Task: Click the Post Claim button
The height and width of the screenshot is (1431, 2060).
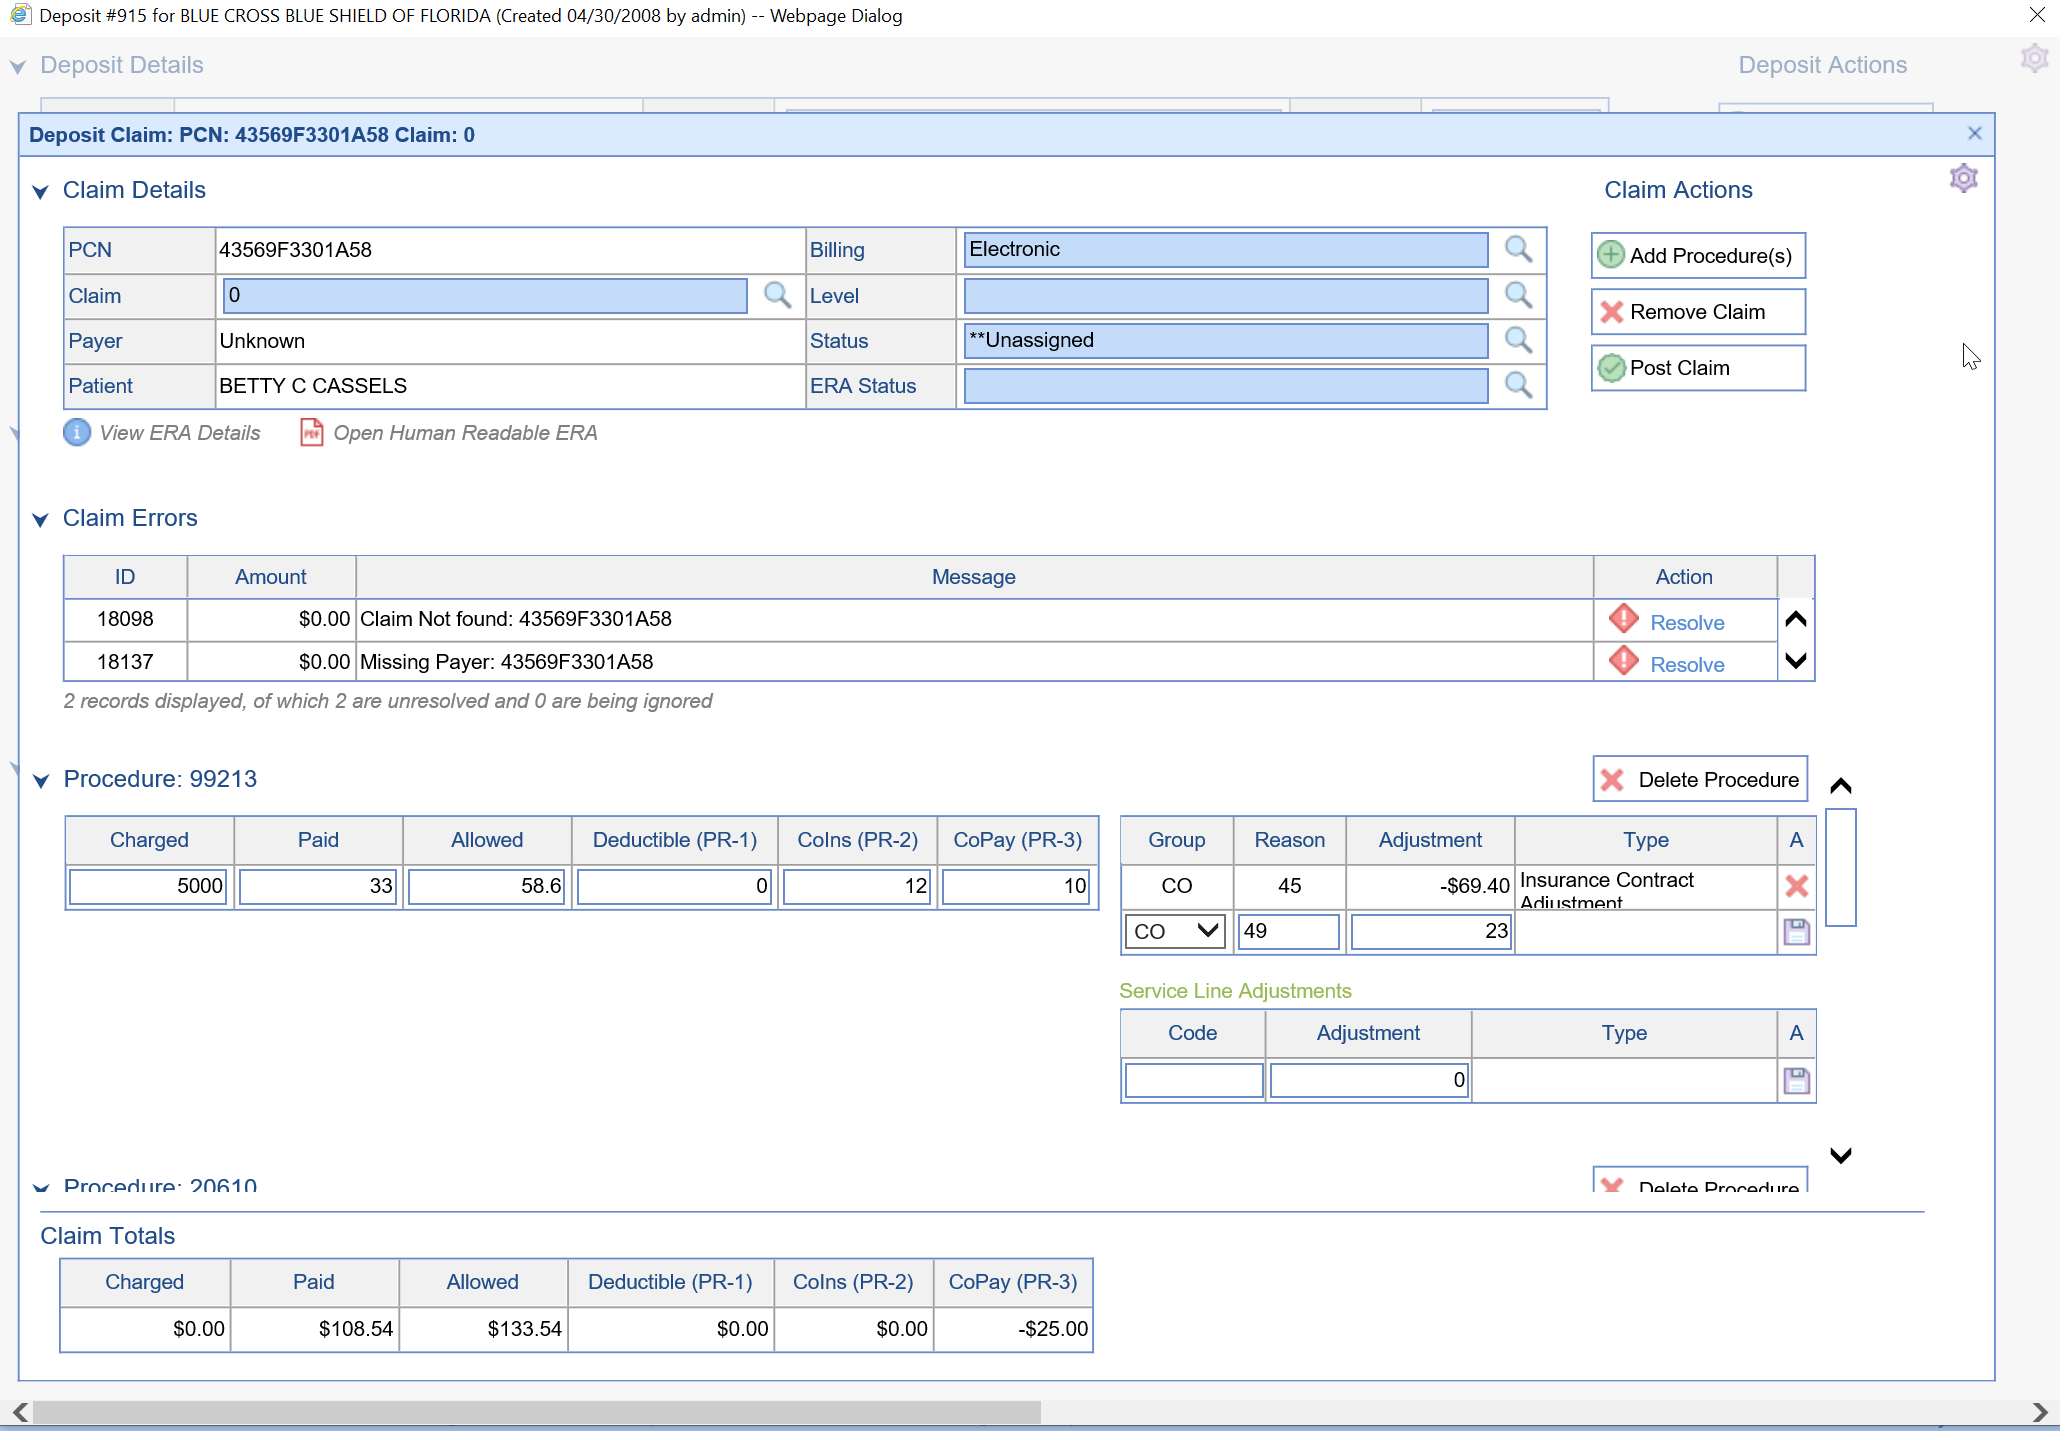Action: [x=1697, y=368]
